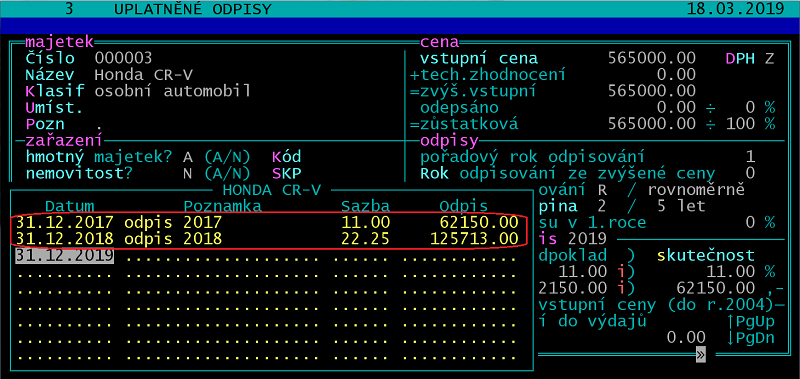Click the Pozn field label
This screenshot has width=800, height=379.
pyautogui.click(x=45, y=124)
